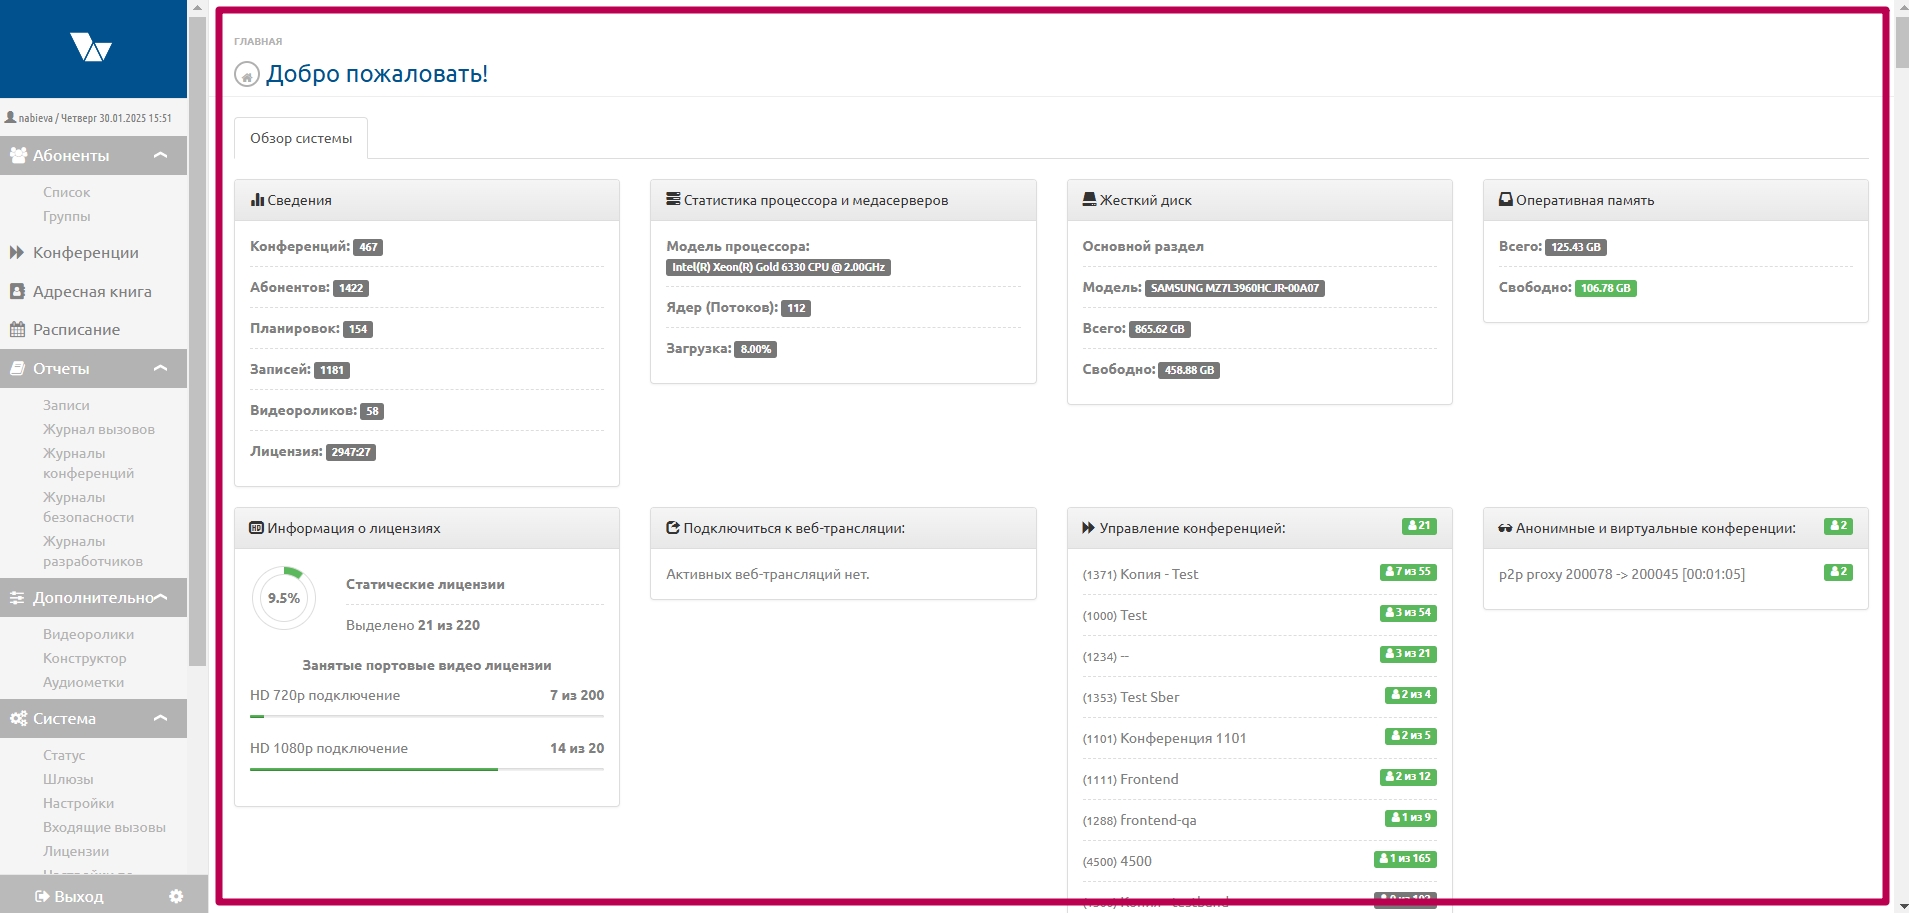Collapse the Дополнительно section chevron
The image size is (1909, 913).
pos(160,598)
